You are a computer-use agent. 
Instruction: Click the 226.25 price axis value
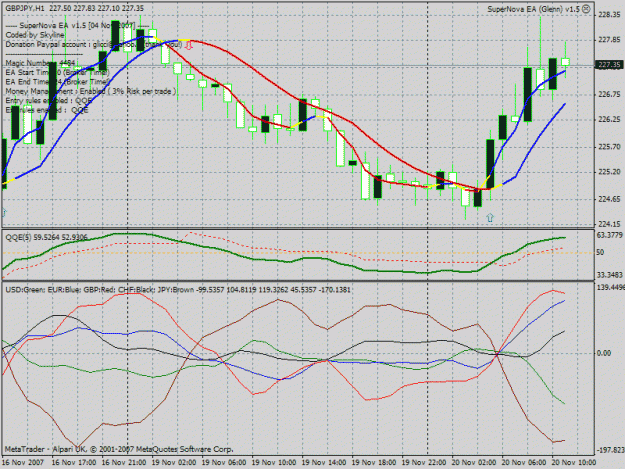pos(609,120)
